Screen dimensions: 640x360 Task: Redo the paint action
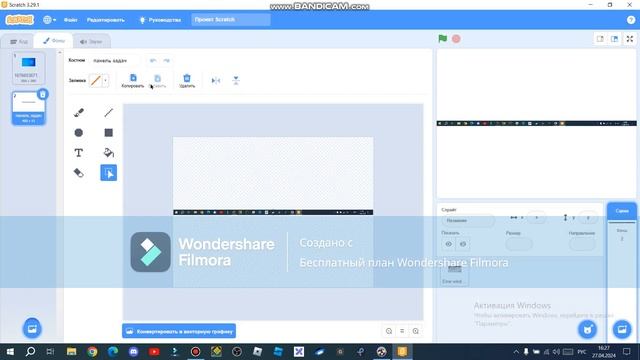coord(167,60)
